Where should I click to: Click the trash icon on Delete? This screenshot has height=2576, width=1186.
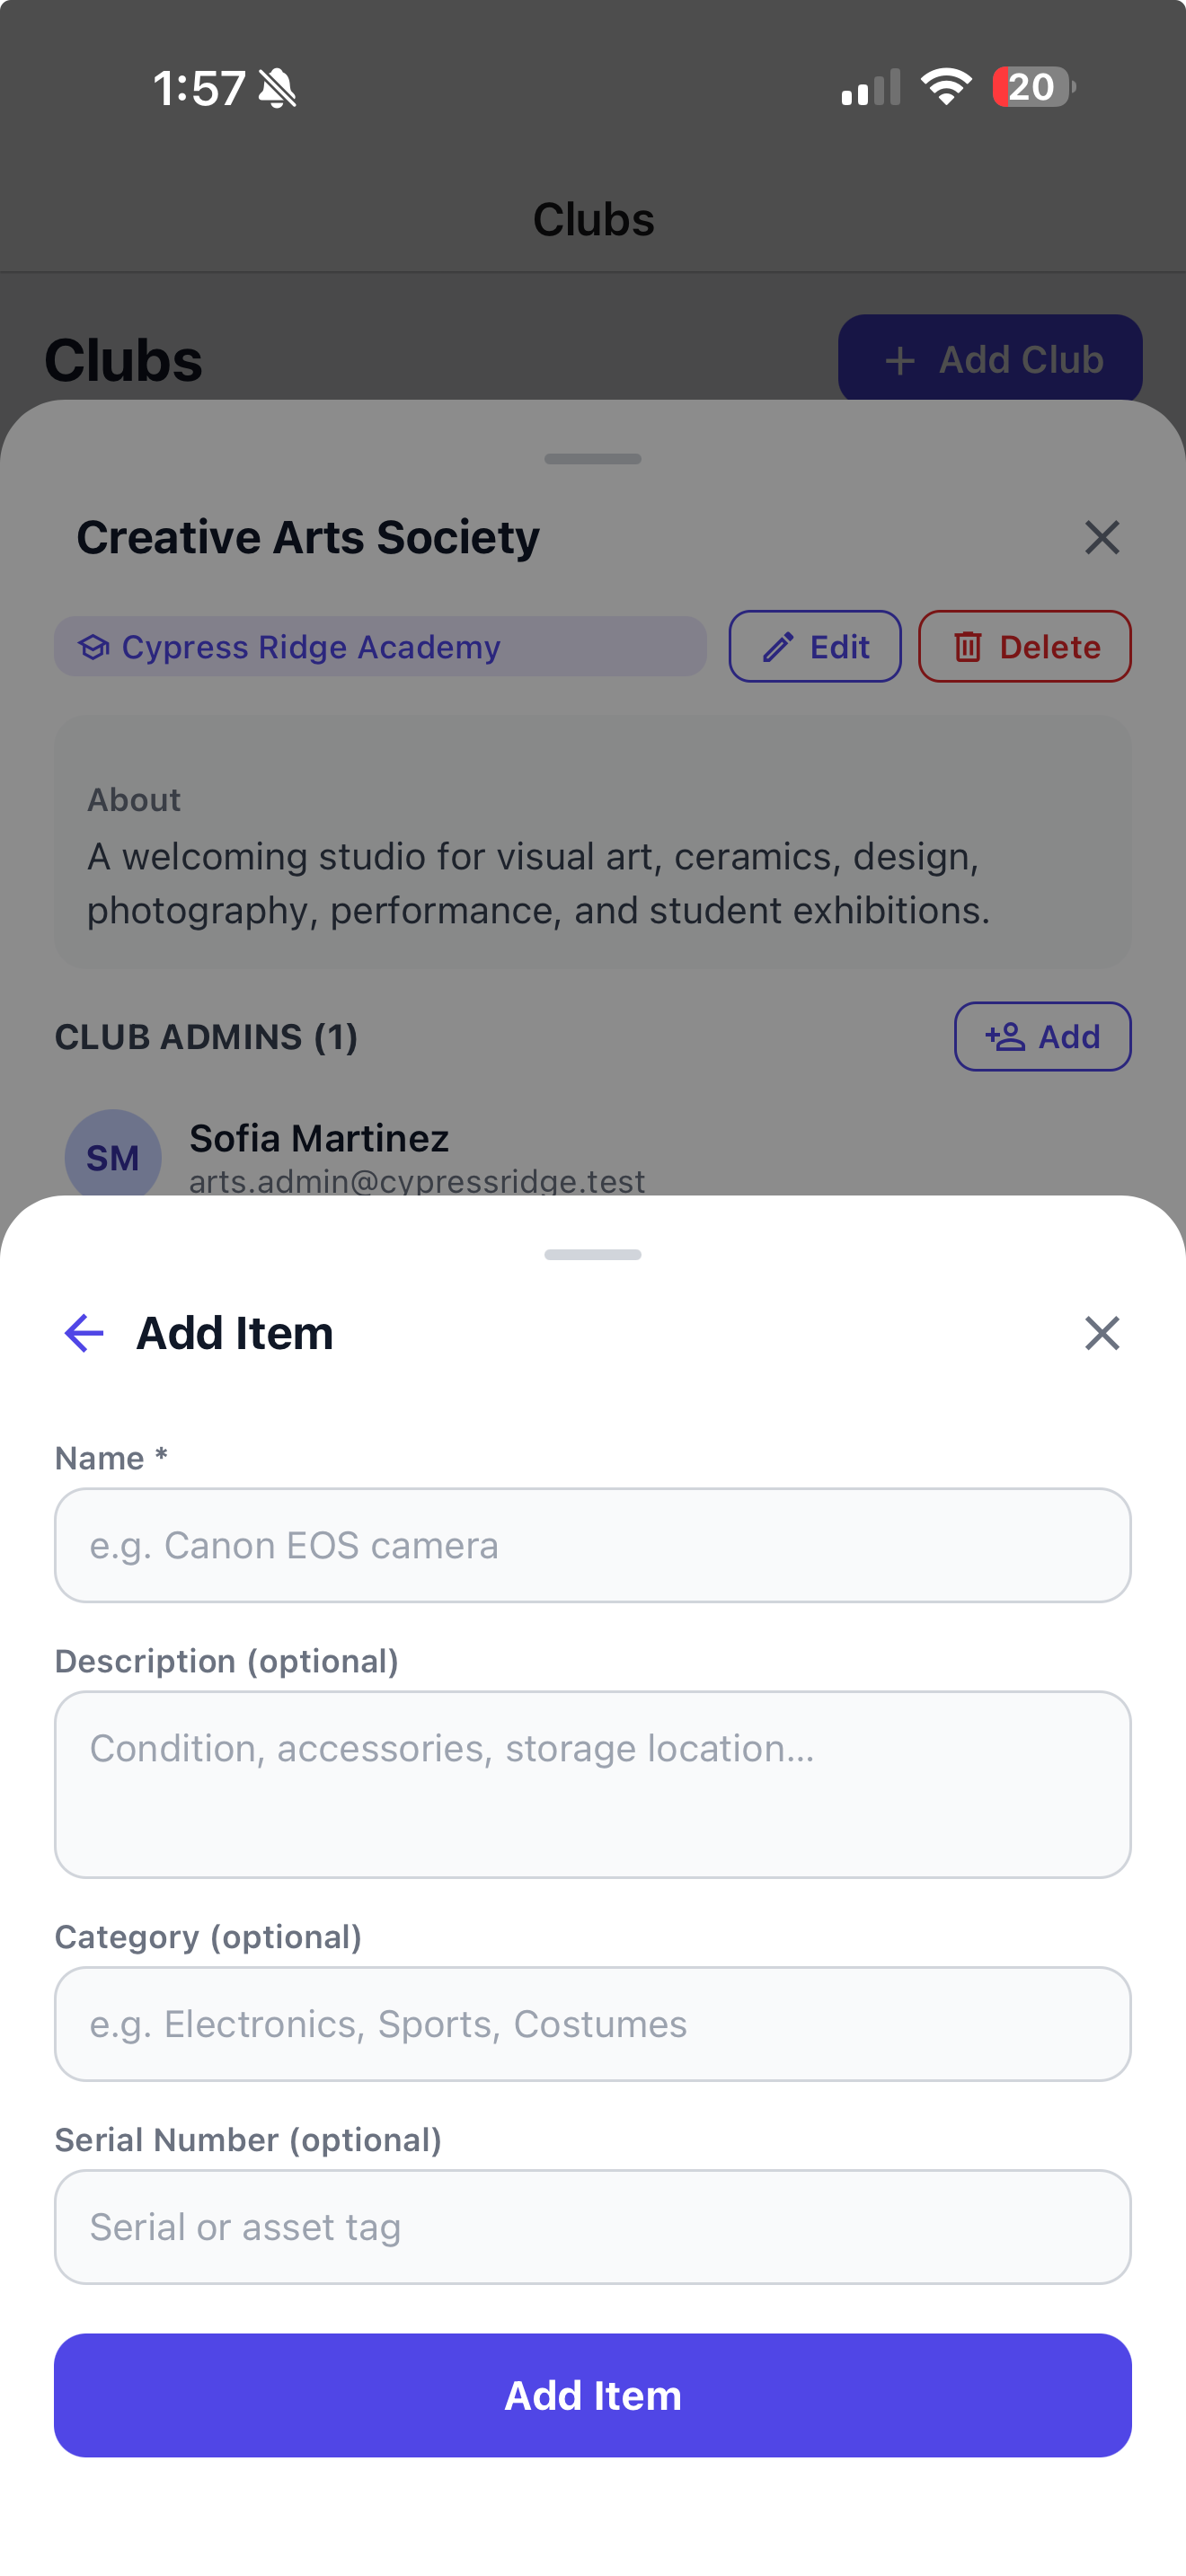(x=967, y=647)
